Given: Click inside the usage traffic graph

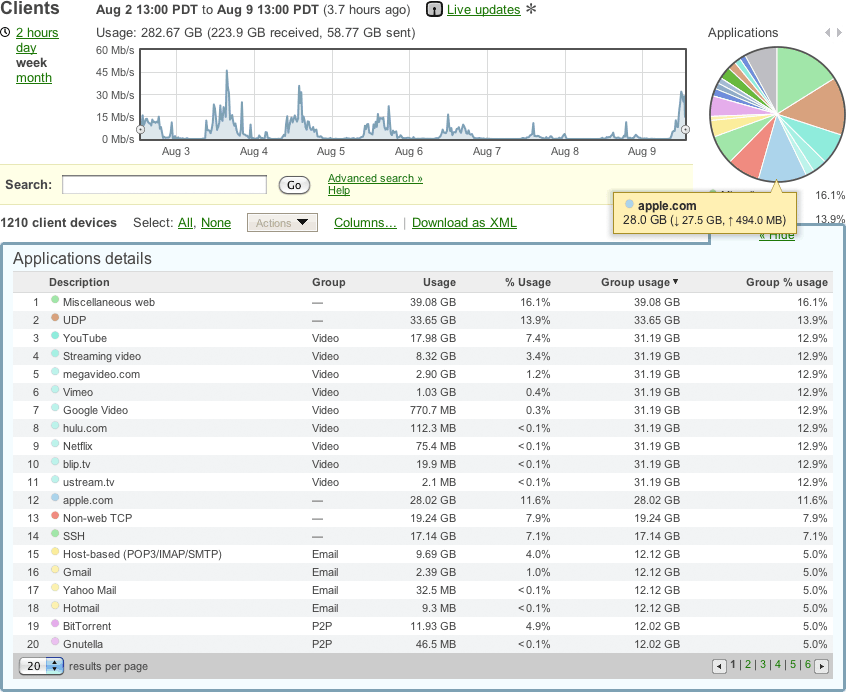Looking at the screenshot, I should pos(413,94).
